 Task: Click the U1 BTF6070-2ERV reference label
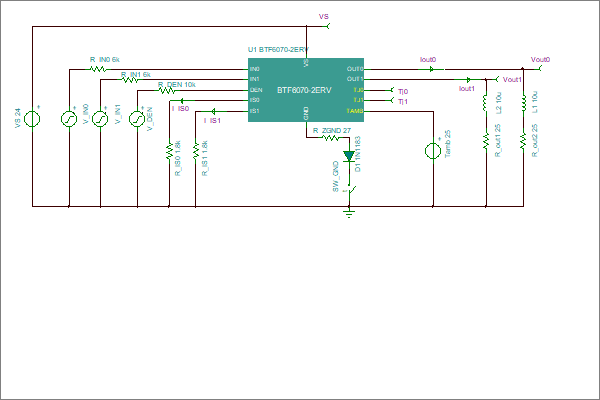click(278, 50)
